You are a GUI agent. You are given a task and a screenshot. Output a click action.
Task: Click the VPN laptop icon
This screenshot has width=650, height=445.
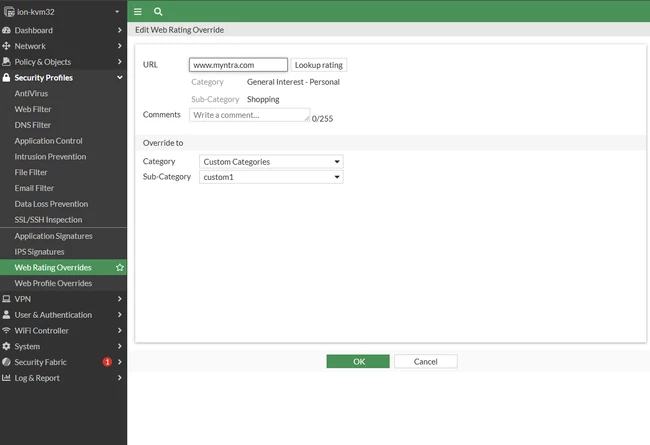(x=6, y=299)
